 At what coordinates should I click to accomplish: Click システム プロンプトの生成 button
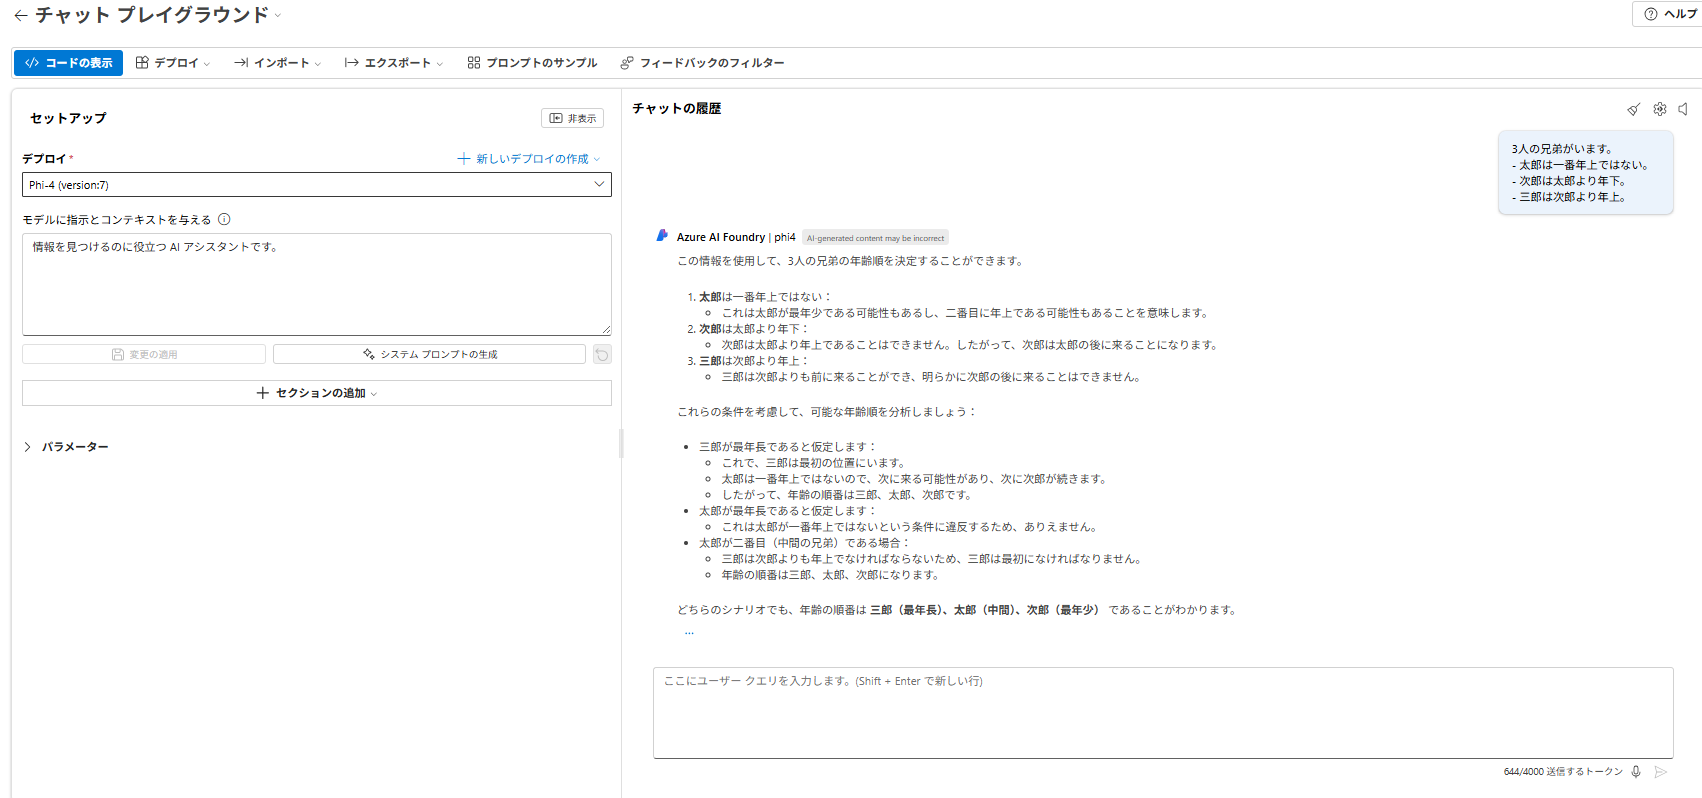[429, 355]
